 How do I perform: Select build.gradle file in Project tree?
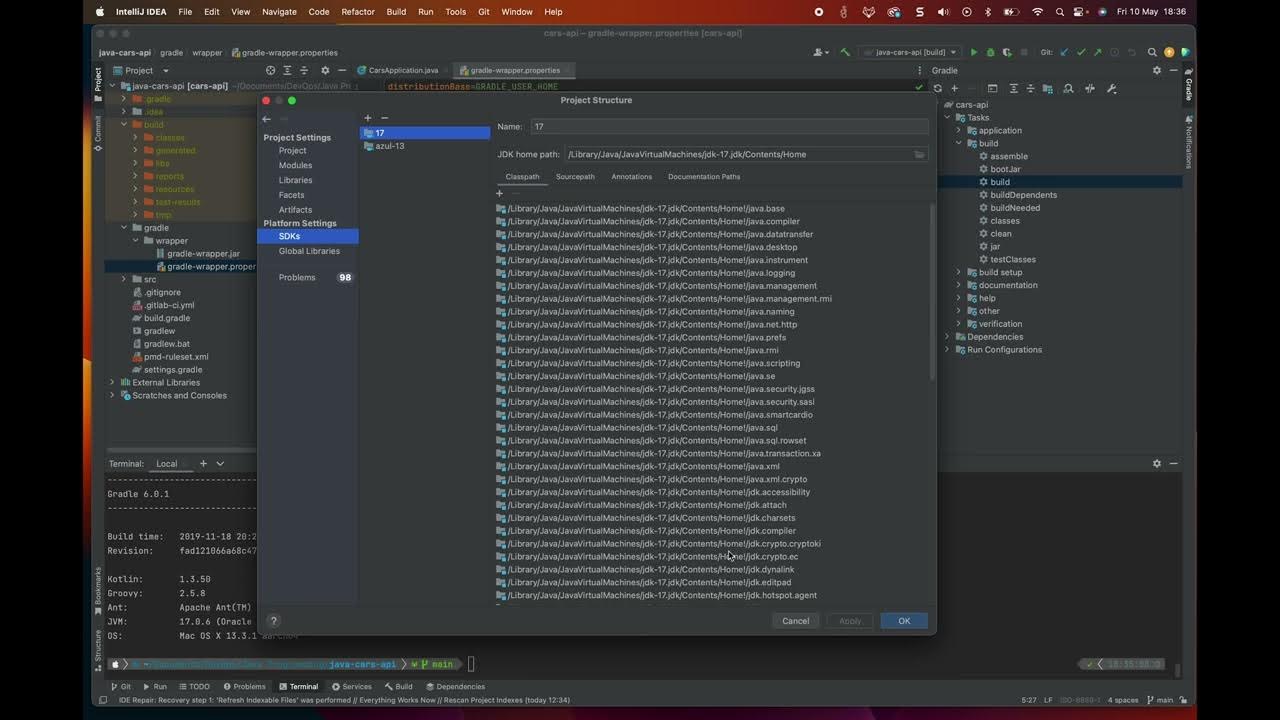[167, 318]
